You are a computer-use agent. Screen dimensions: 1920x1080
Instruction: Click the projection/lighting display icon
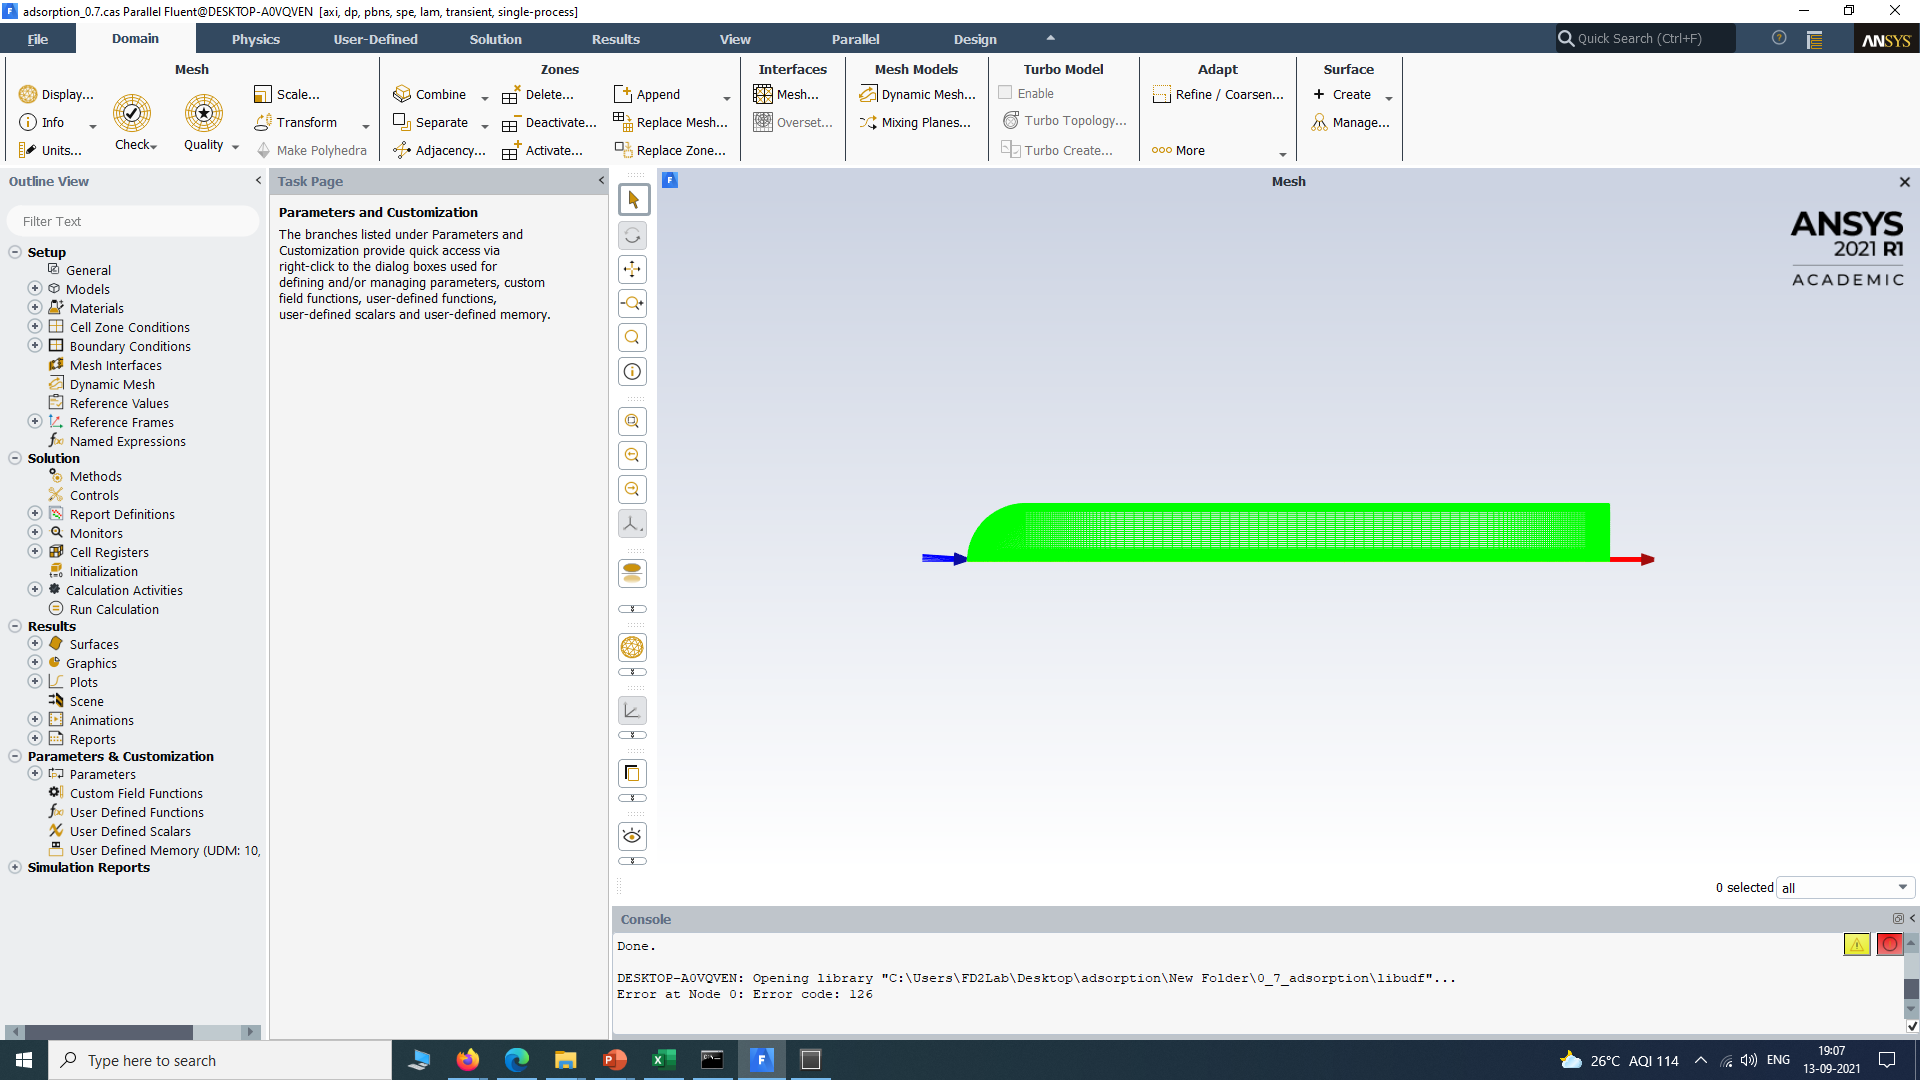tap(633, 574)
